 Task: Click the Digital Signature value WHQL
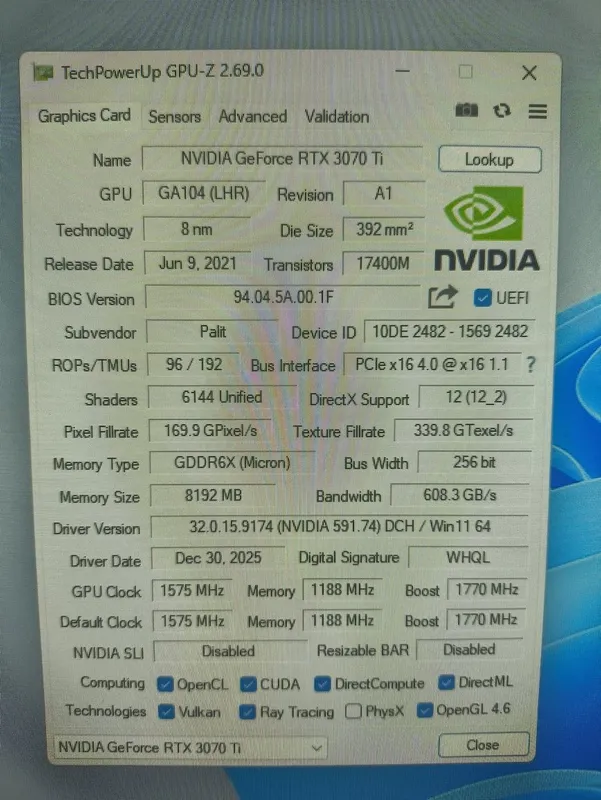tap(468, 557)
